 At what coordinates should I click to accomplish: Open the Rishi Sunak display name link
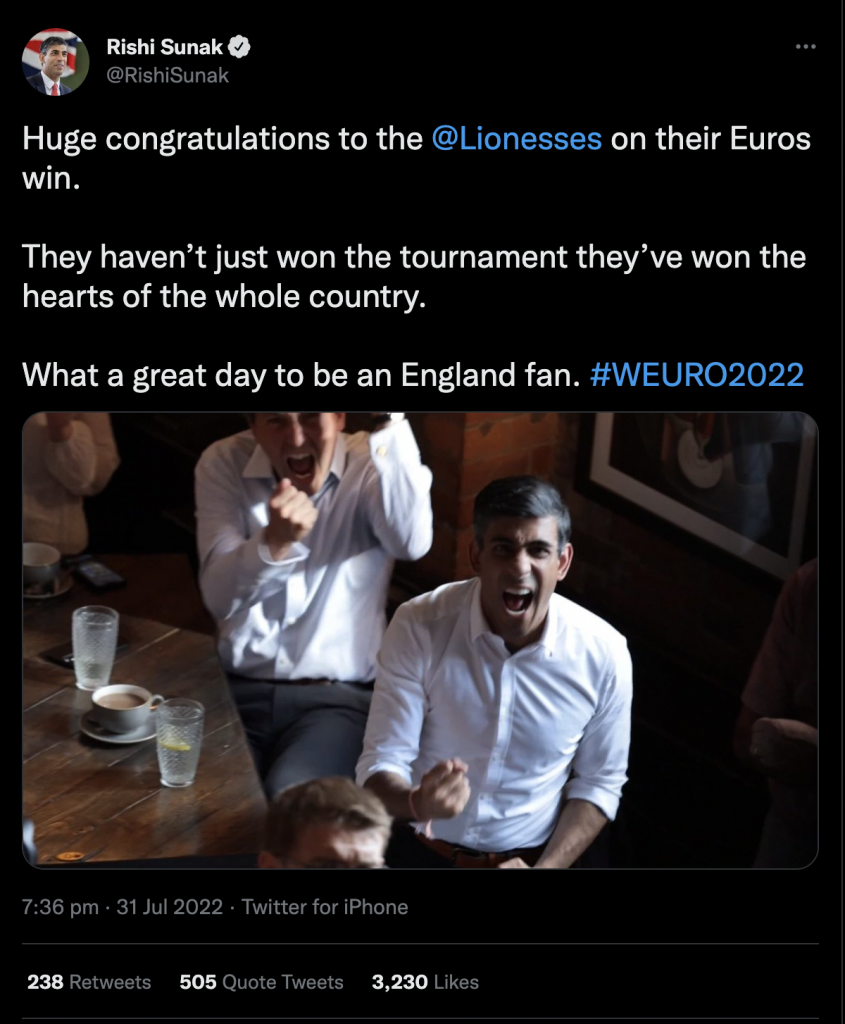(165, 47)
